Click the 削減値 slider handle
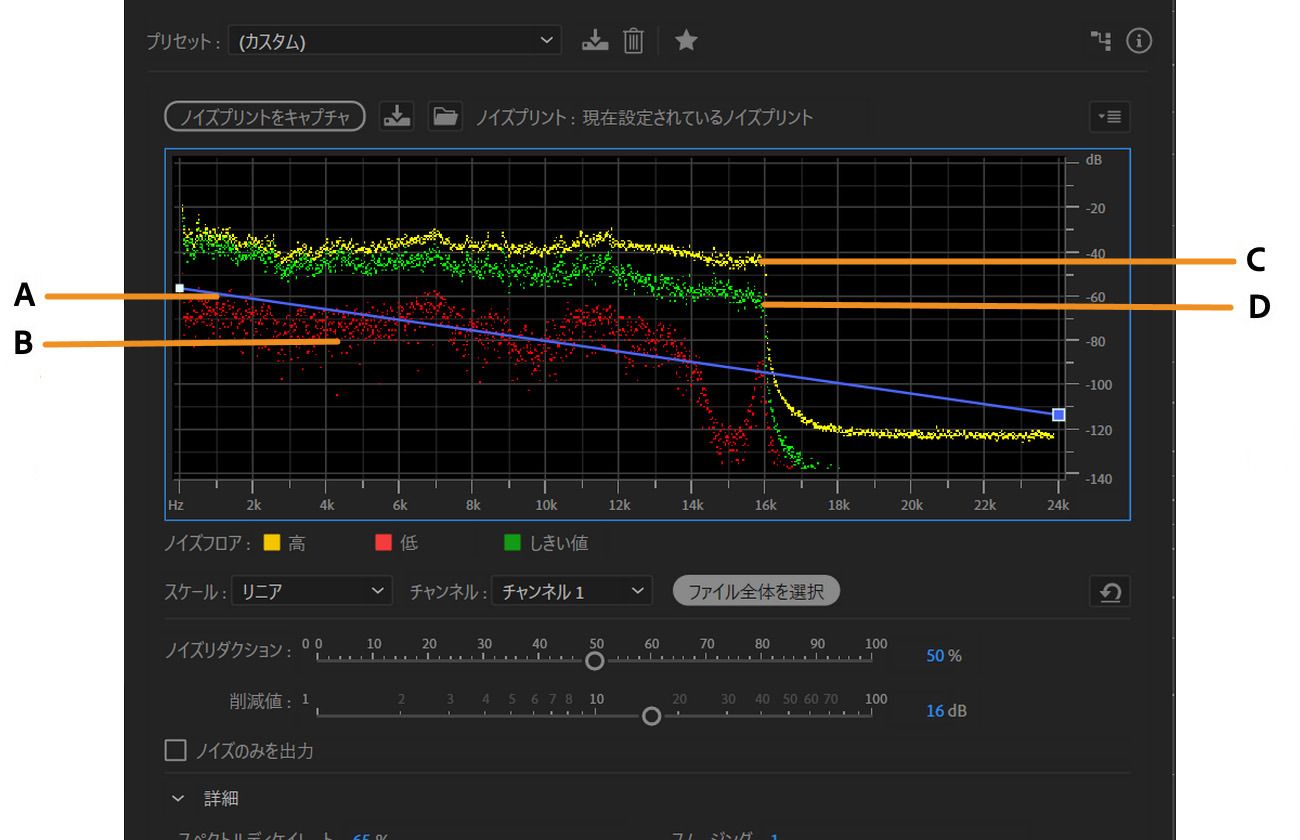 pos(652,716)
